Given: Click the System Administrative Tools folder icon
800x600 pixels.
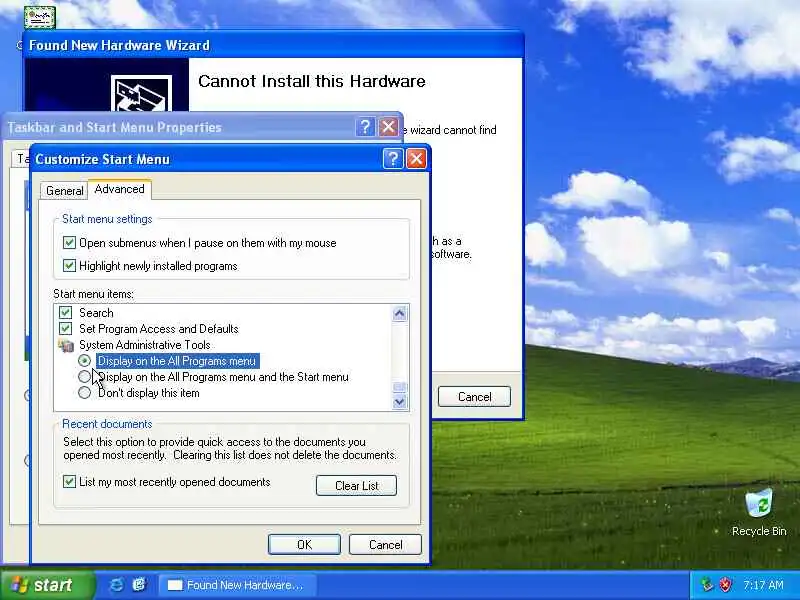Looking at the screenshot, I should (x=66, y=345).
